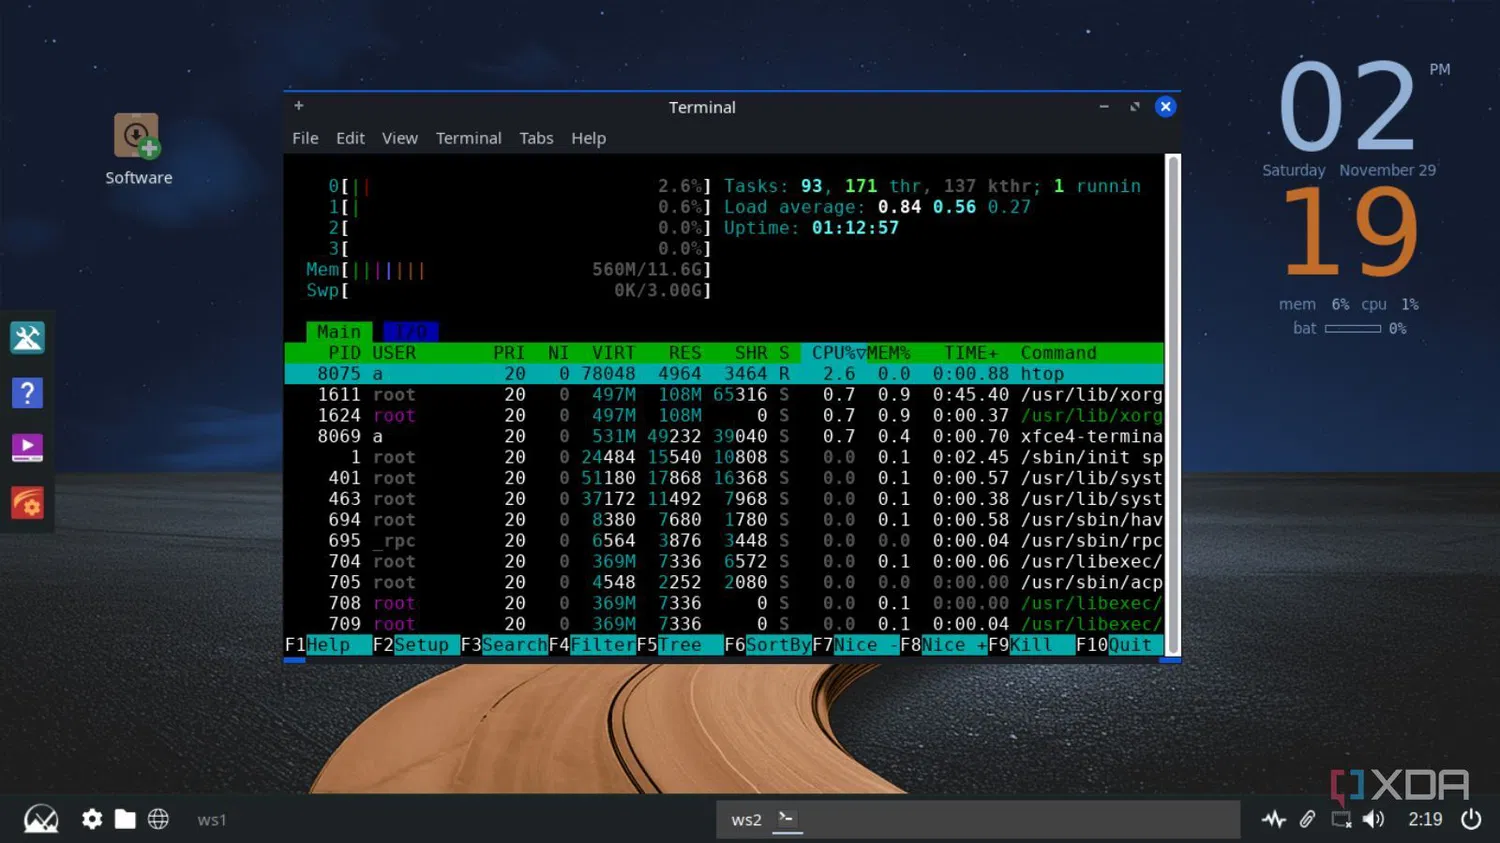Sort by the MEM% column header
The image size is (1500, 843).
(x=889, y=353)
